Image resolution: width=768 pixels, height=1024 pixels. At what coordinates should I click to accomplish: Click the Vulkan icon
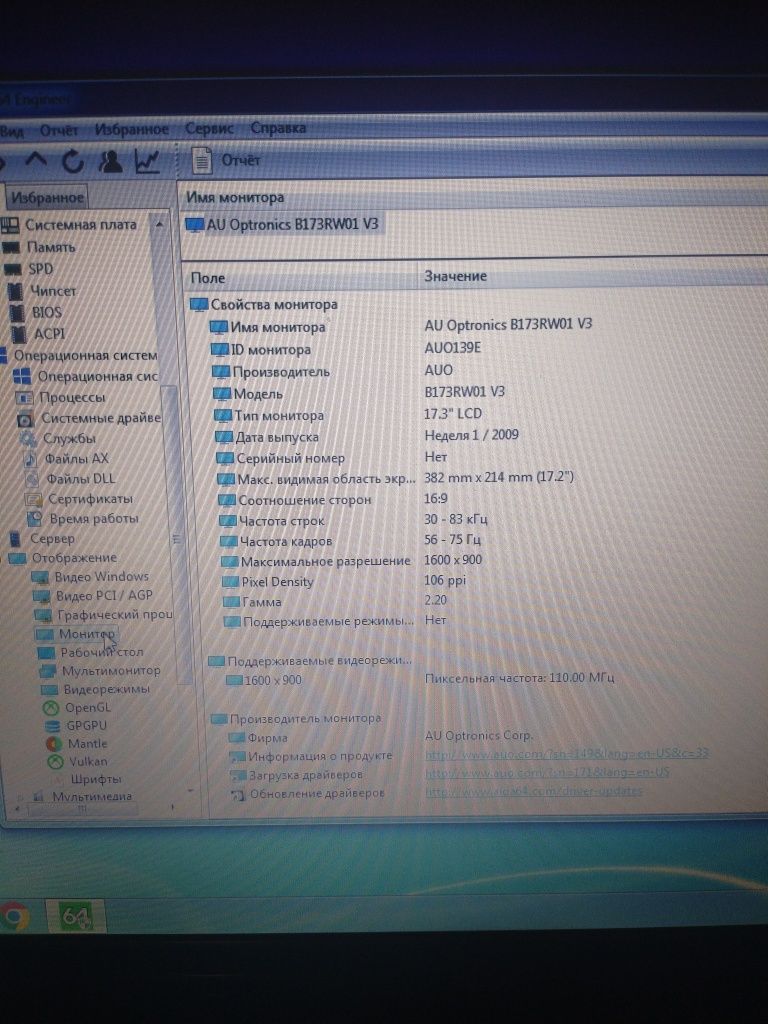[x=56, y=761]
